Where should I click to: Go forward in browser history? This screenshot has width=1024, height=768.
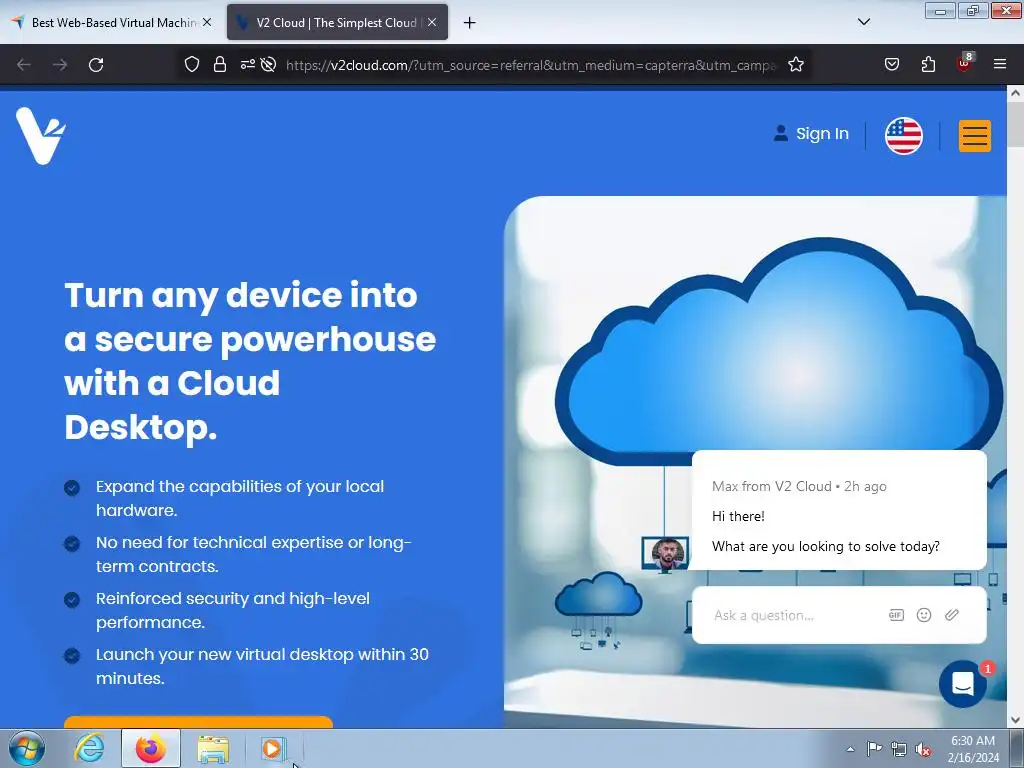60,65
